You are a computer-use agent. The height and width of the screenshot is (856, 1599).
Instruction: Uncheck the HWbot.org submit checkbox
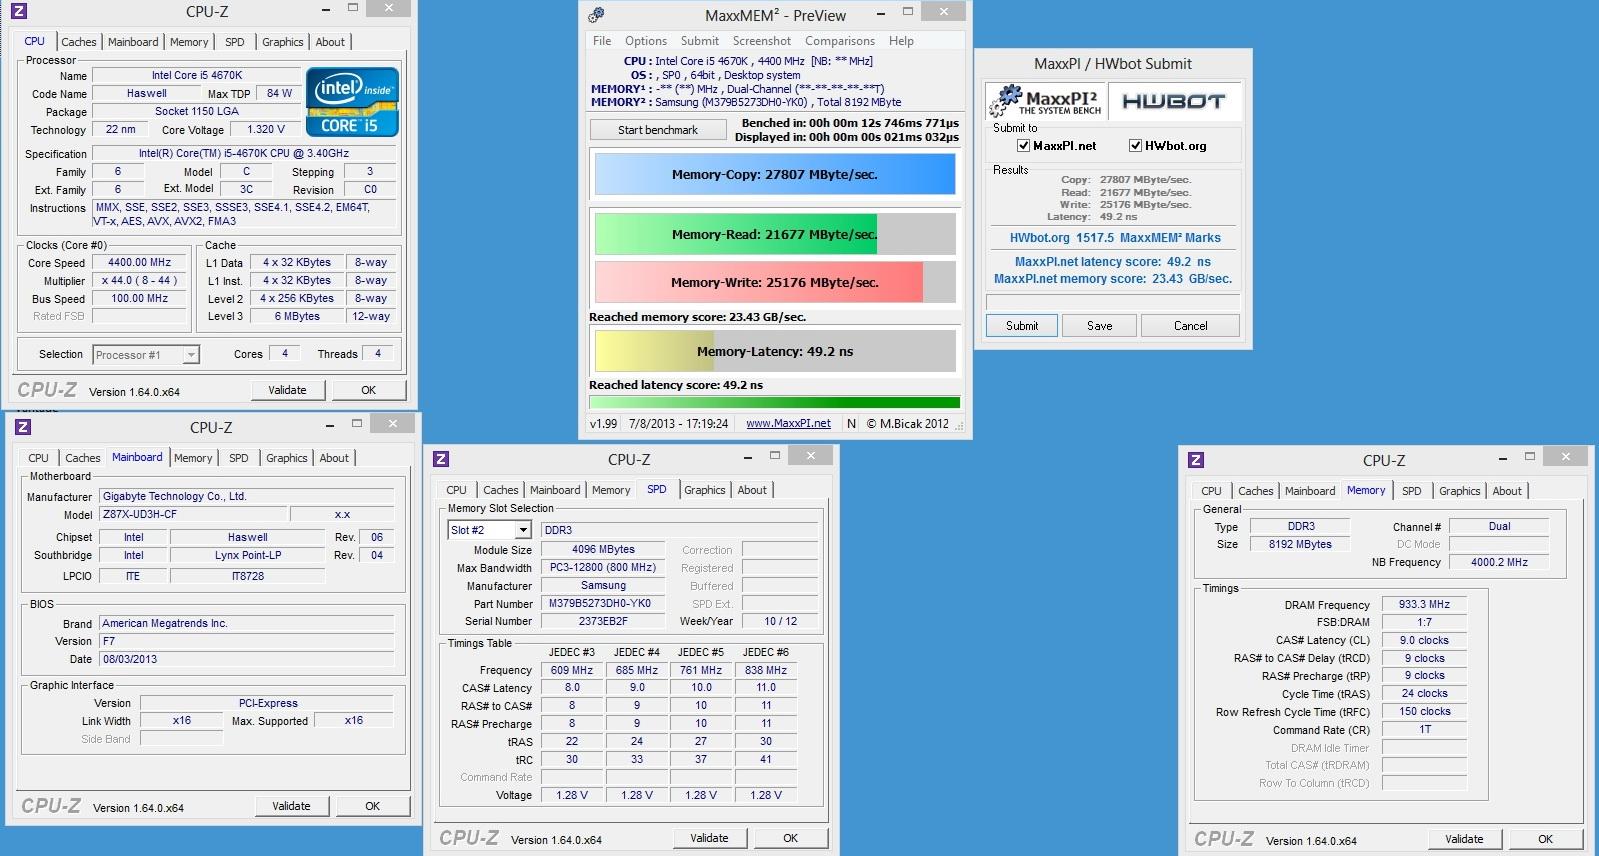(1135, 146)
